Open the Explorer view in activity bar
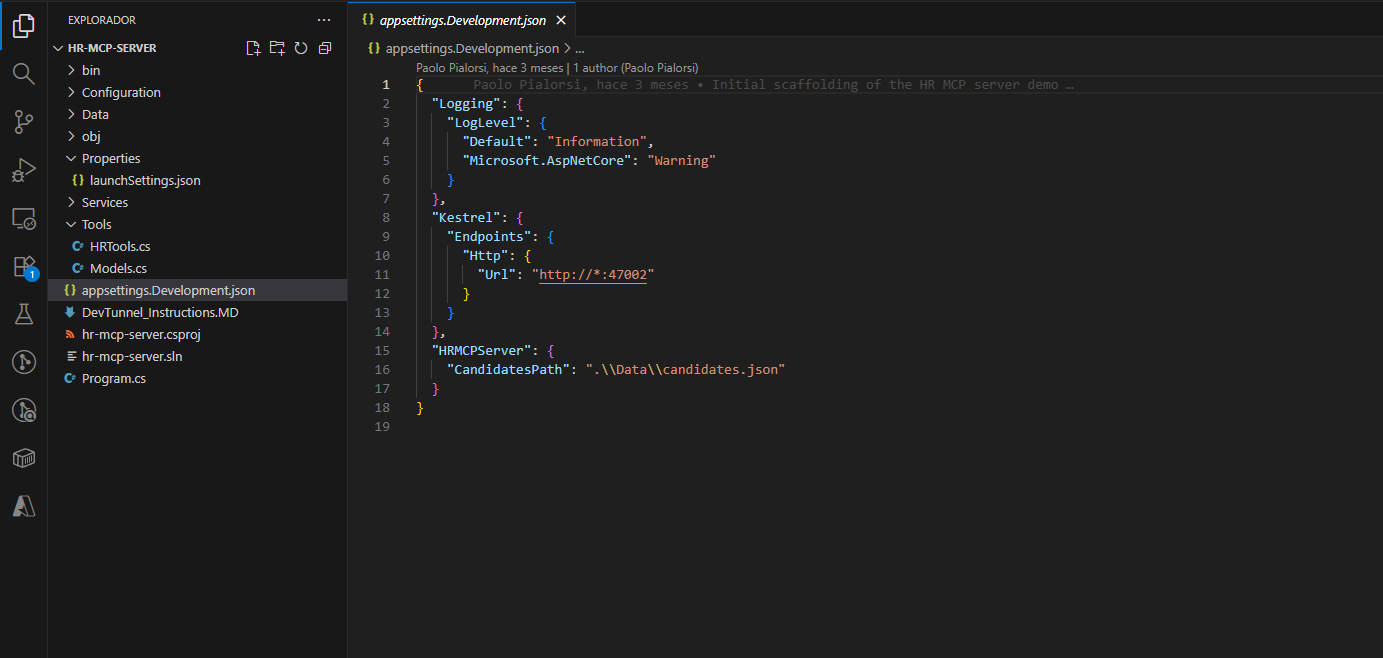Viewport: 1383px width, 658px height. tap(24, 26)
